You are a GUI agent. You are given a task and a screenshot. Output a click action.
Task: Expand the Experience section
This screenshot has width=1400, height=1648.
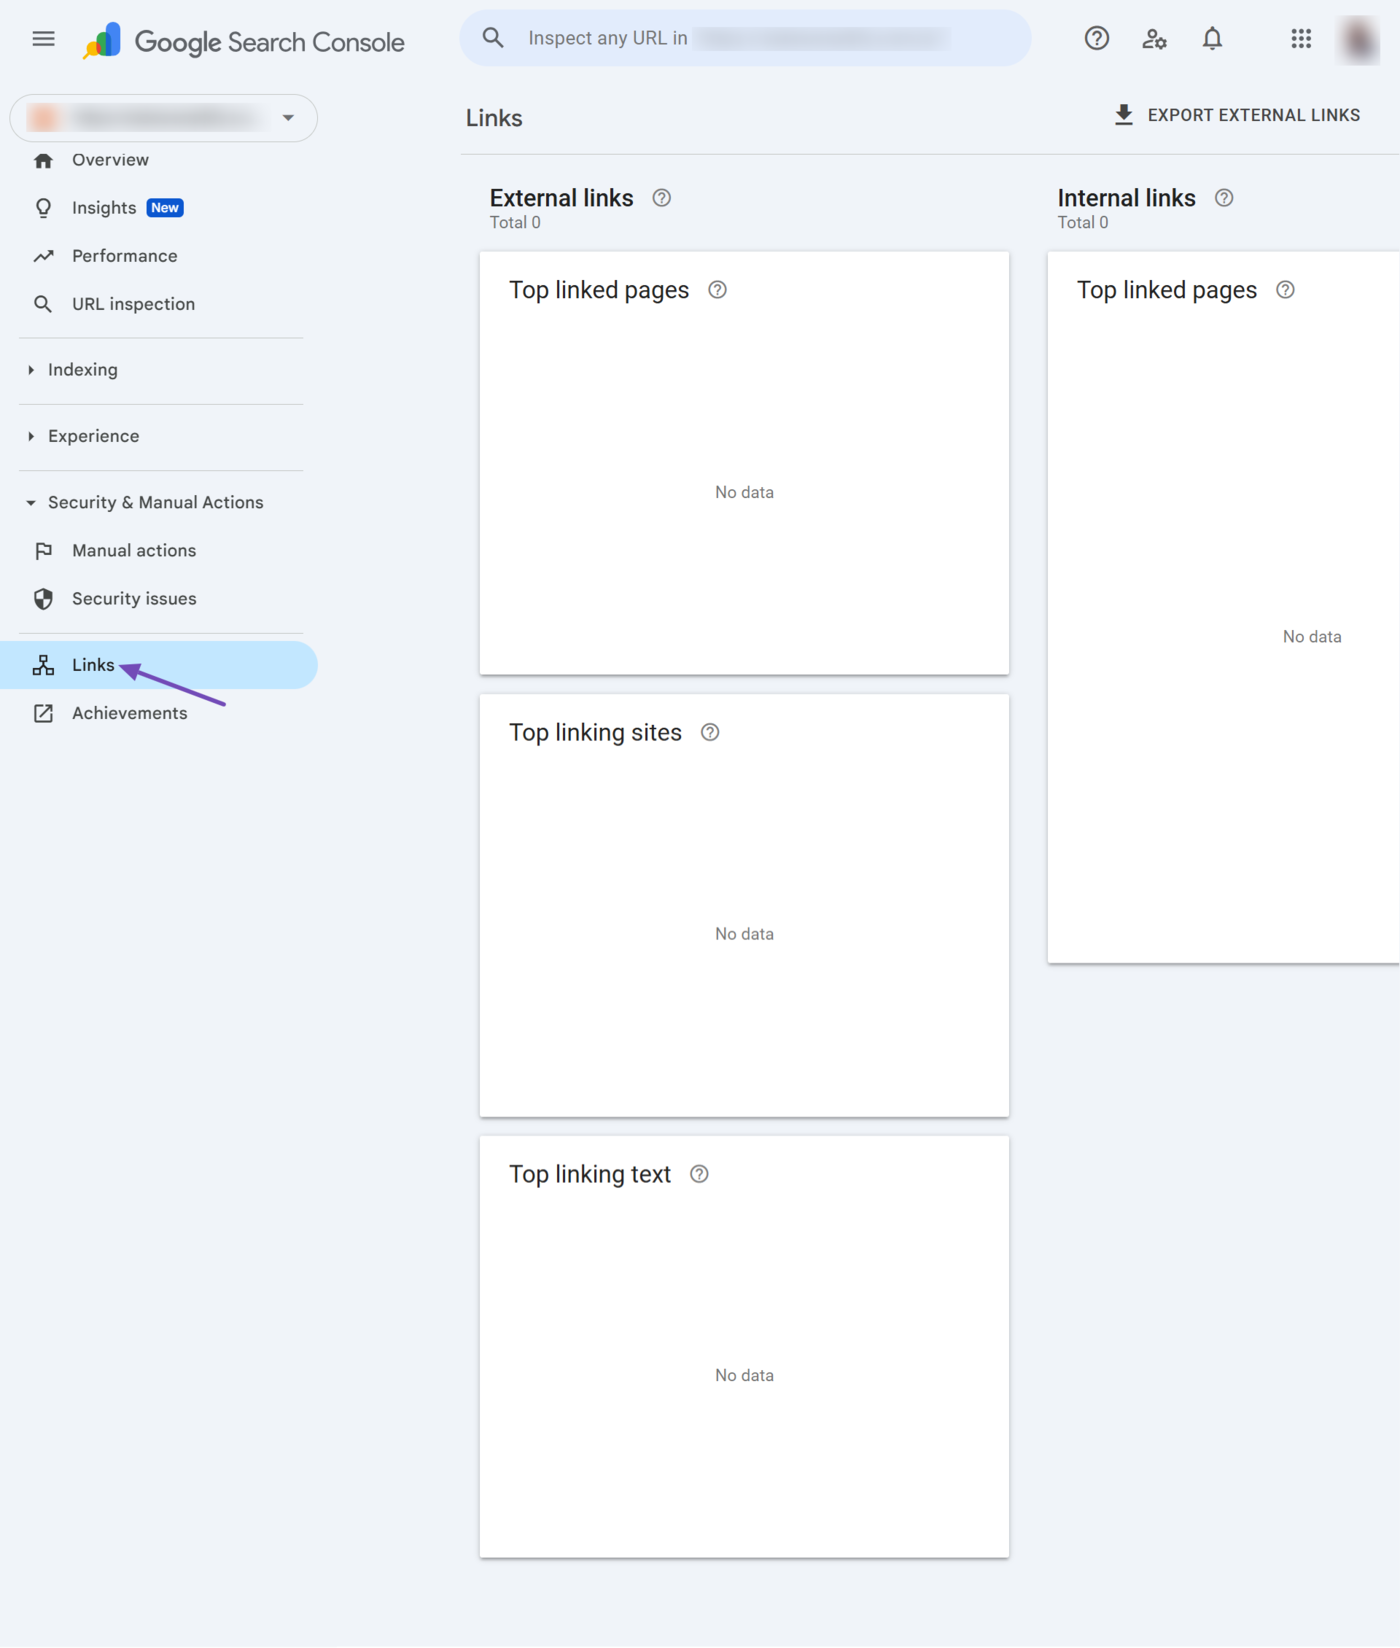[93, 436]
